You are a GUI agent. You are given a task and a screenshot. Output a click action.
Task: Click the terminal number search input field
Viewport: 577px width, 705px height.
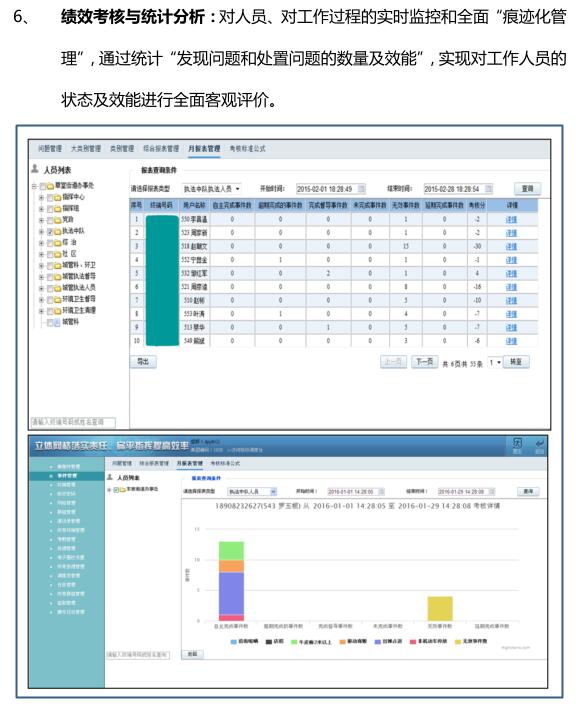[x=73, y=422]
